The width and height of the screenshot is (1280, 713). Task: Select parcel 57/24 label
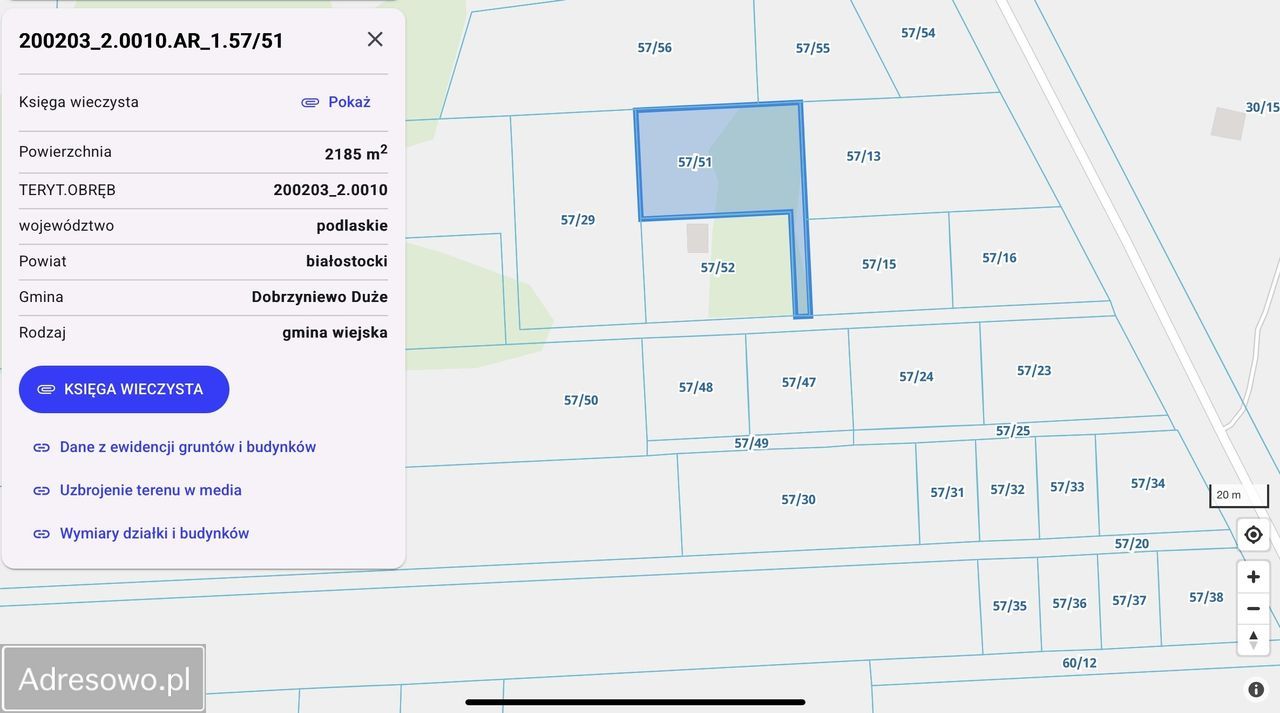[x=916, y=377]
